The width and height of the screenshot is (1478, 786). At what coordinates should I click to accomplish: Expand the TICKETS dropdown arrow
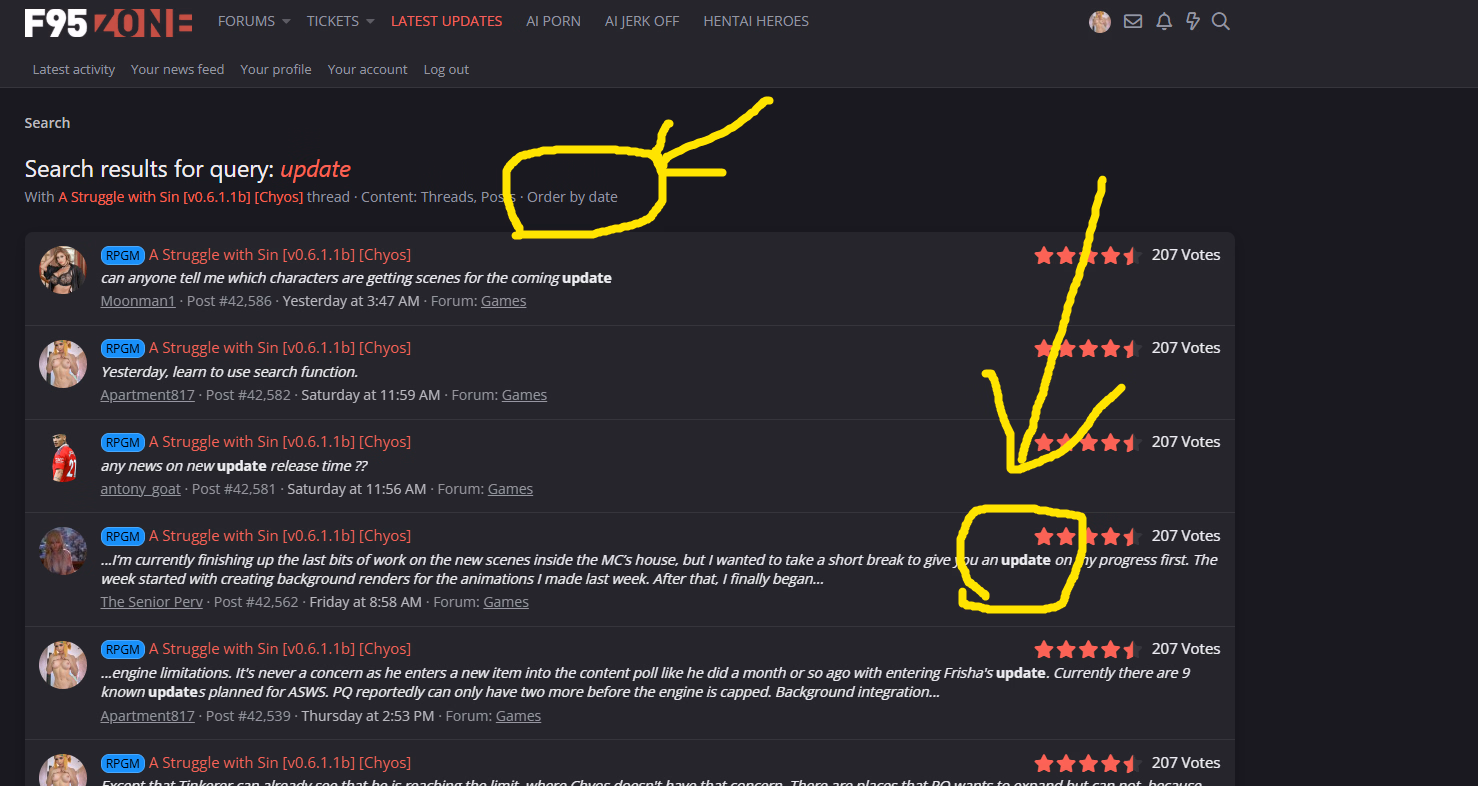coord(370,21)
